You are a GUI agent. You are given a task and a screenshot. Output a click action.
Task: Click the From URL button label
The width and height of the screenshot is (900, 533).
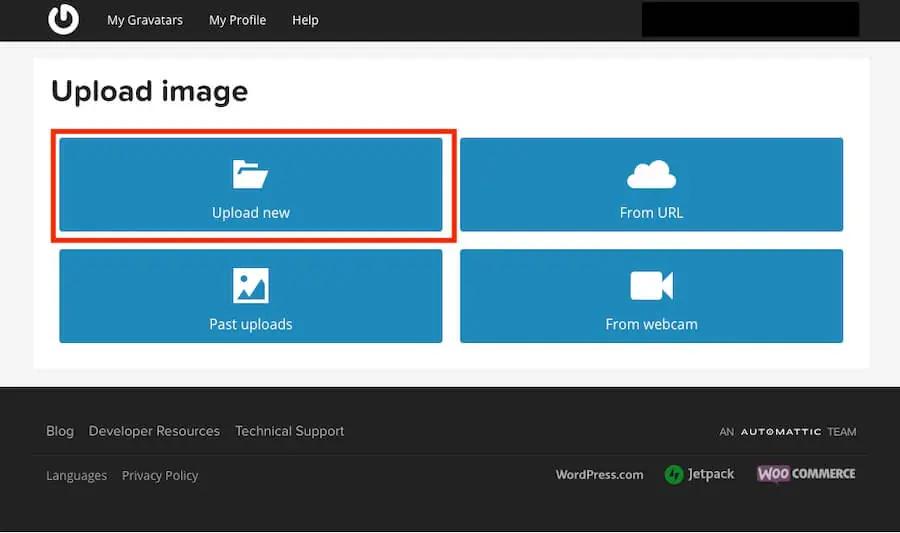(x=651, y=213)
